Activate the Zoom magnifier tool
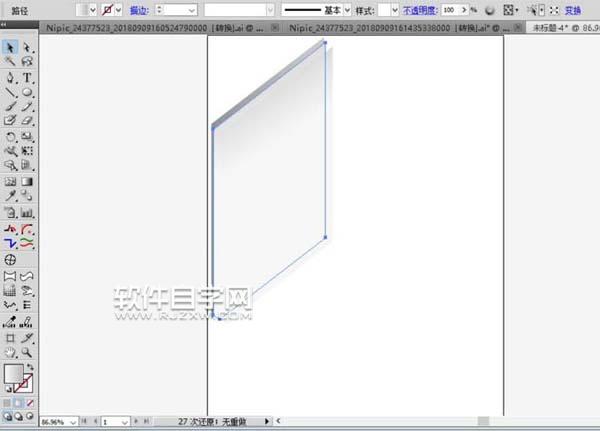Image resolution: width=600 pixels, height=431 pixels. [27, 353]
